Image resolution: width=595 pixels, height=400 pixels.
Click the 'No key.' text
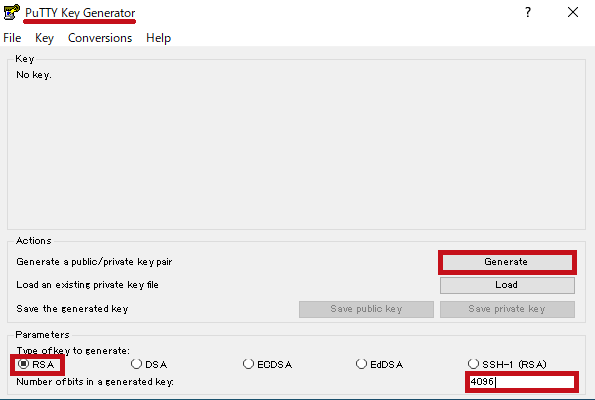[x=34, y=75]
